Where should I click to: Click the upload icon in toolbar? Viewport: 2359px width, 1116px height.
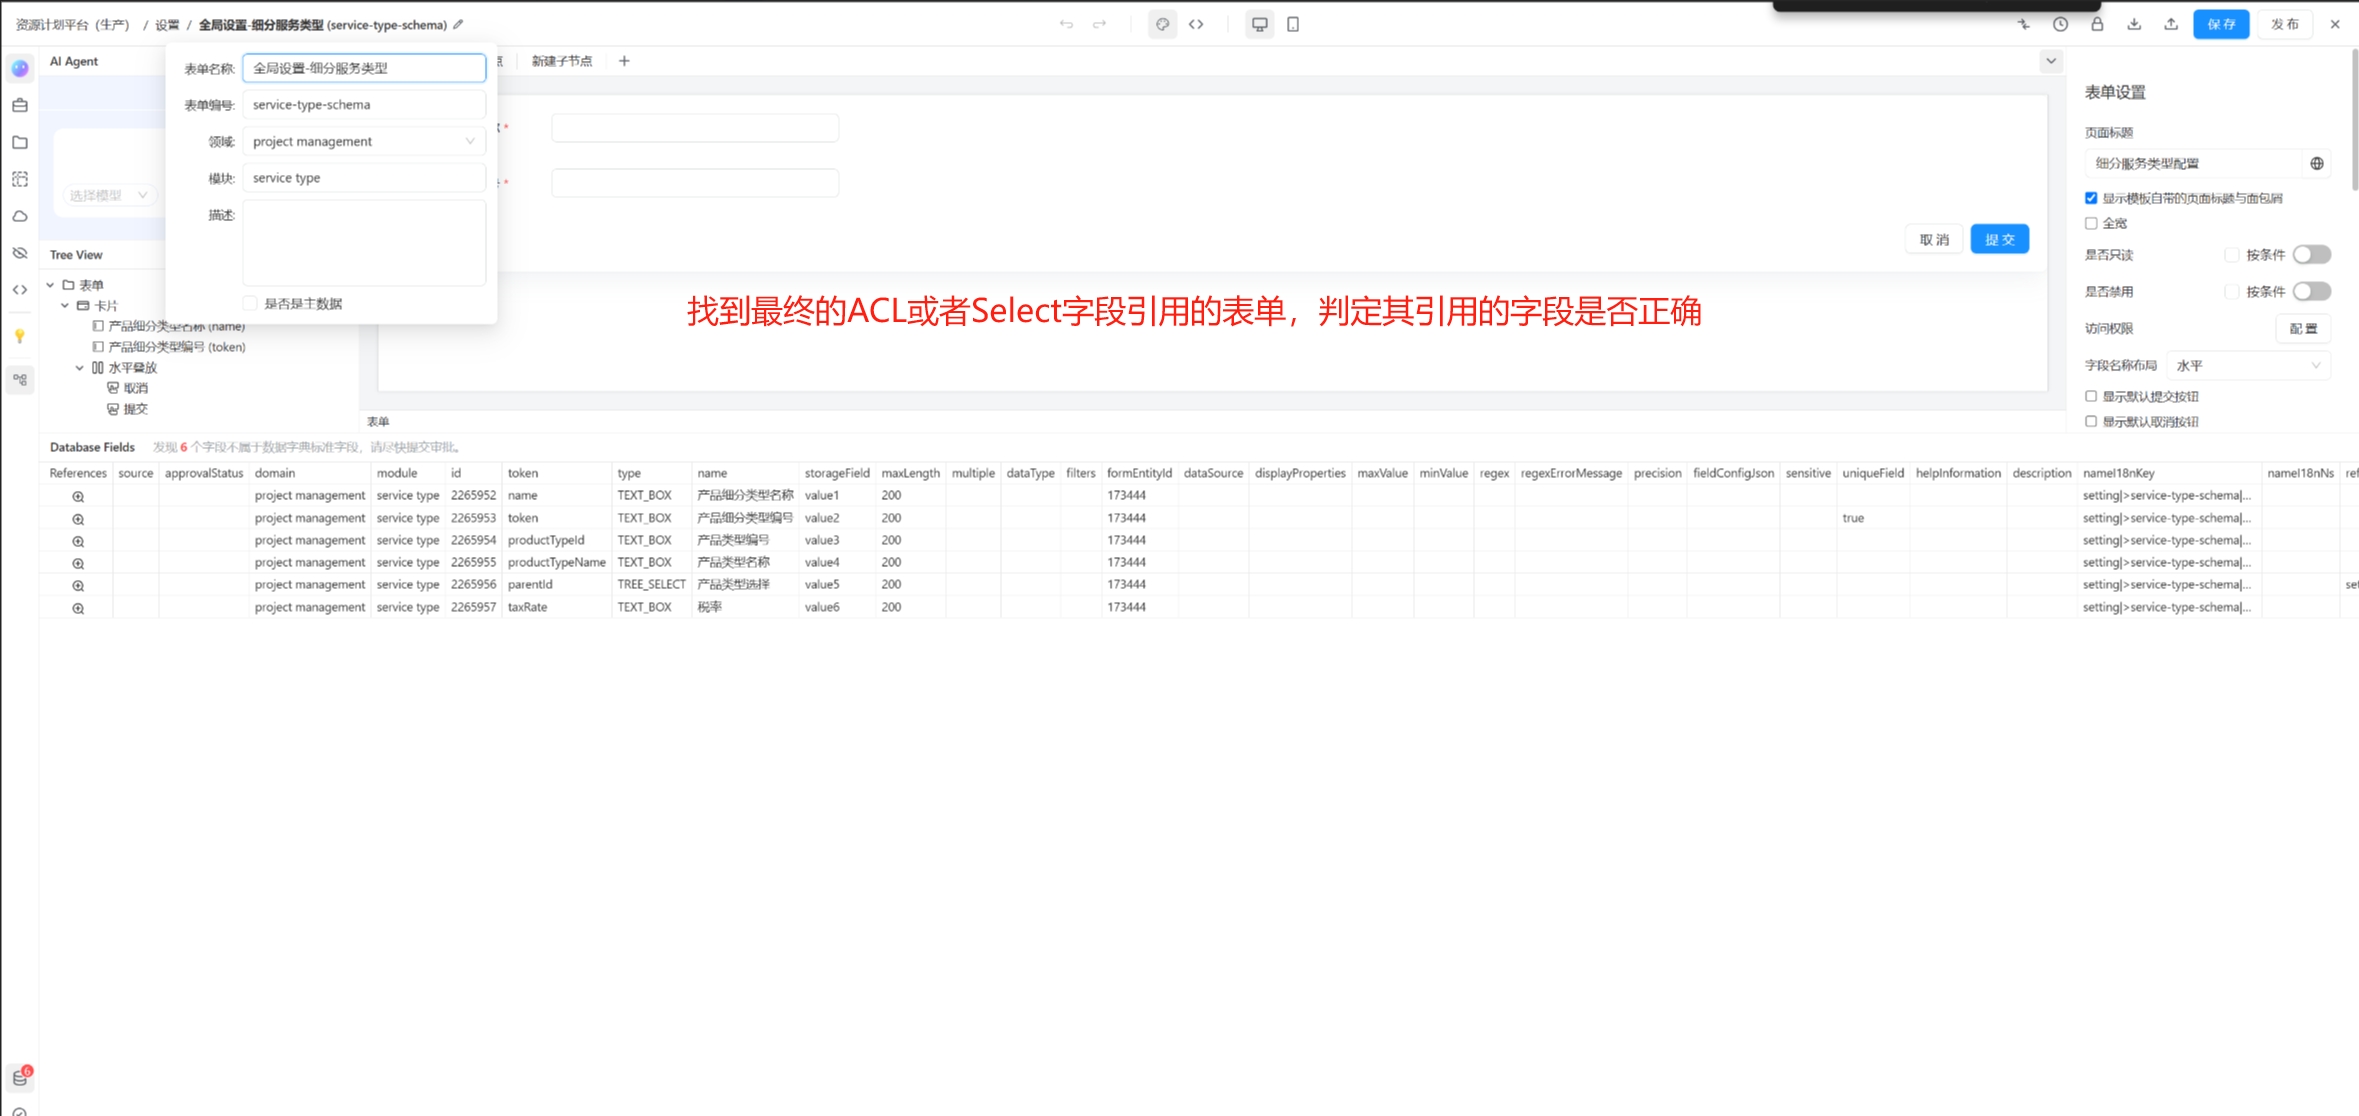[2171, 24]
